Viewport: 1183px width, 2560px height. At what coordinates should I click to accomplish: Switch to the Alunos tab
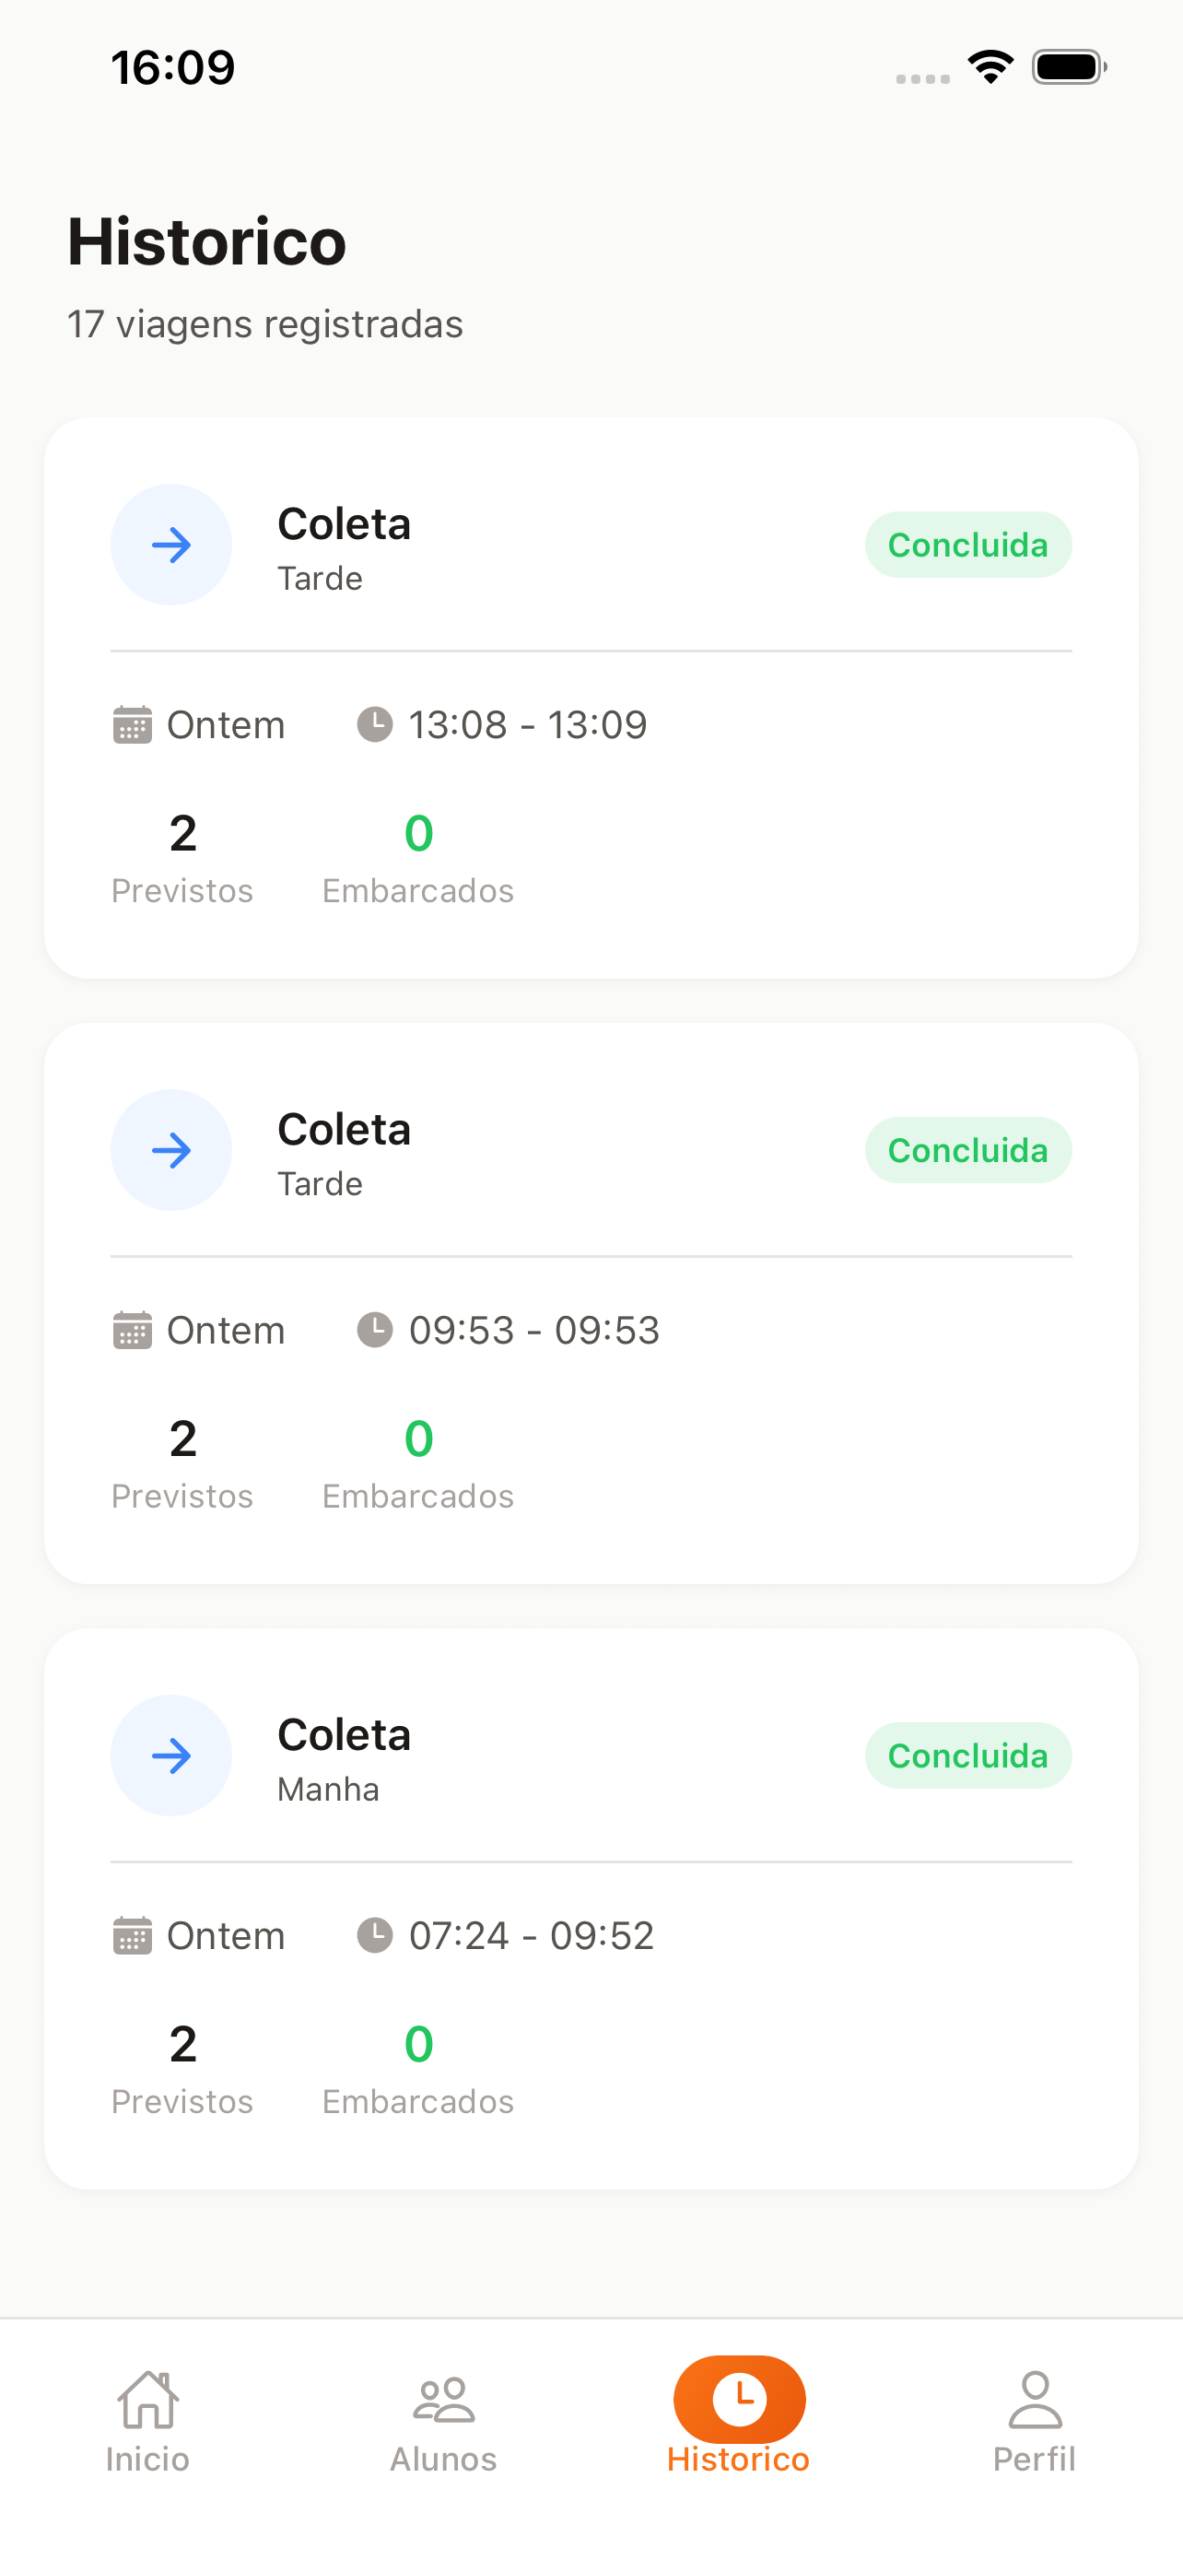(x=443, y=2418)
